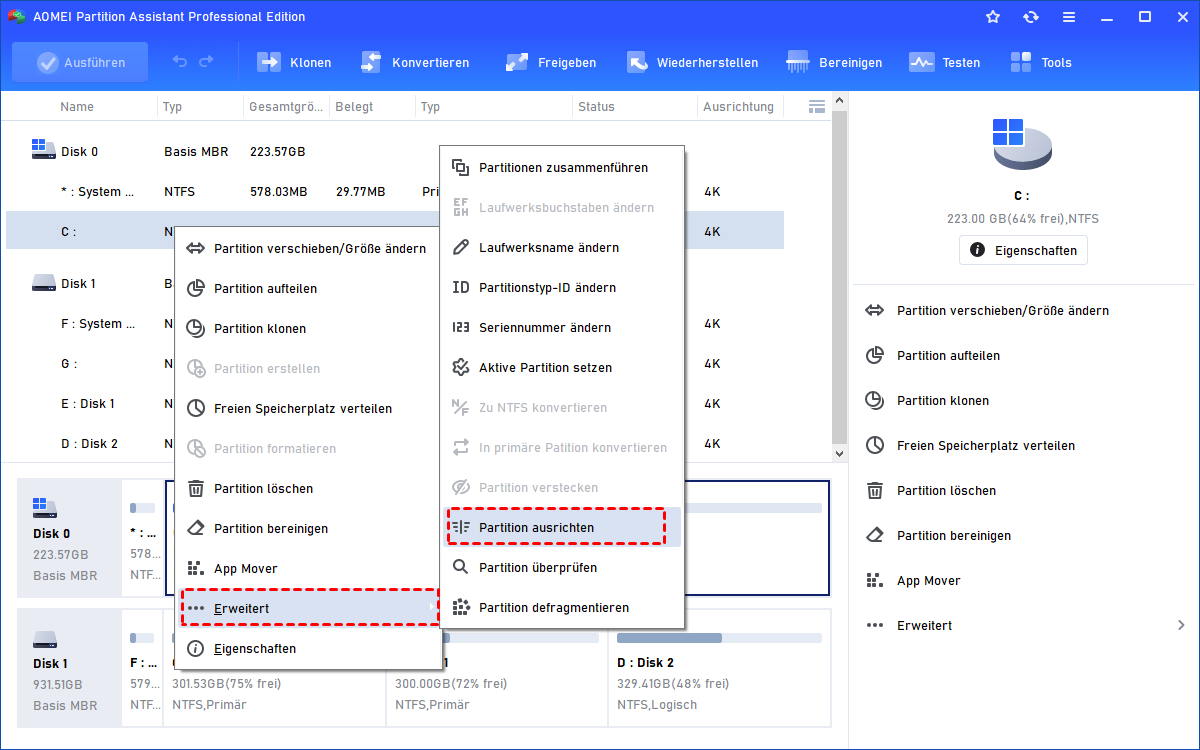Click the Freigeben toolbar icon
Viewport: 1200px width, 750px height.
(x=517, y=62)
